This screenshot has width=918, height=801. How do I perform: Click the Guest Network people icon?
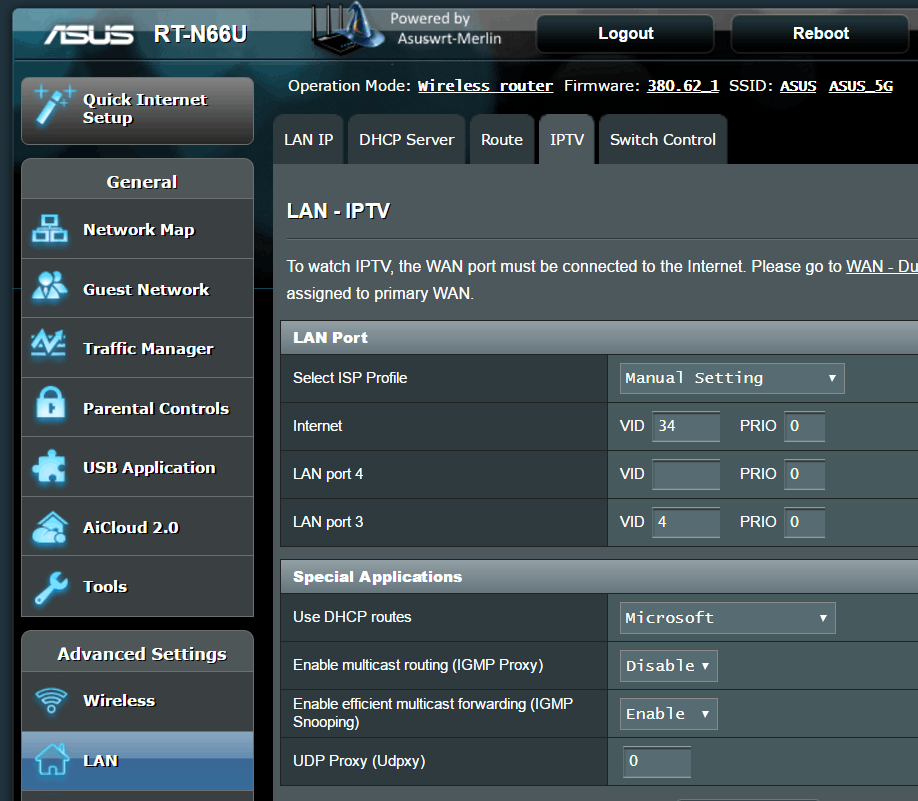point(50,286)
